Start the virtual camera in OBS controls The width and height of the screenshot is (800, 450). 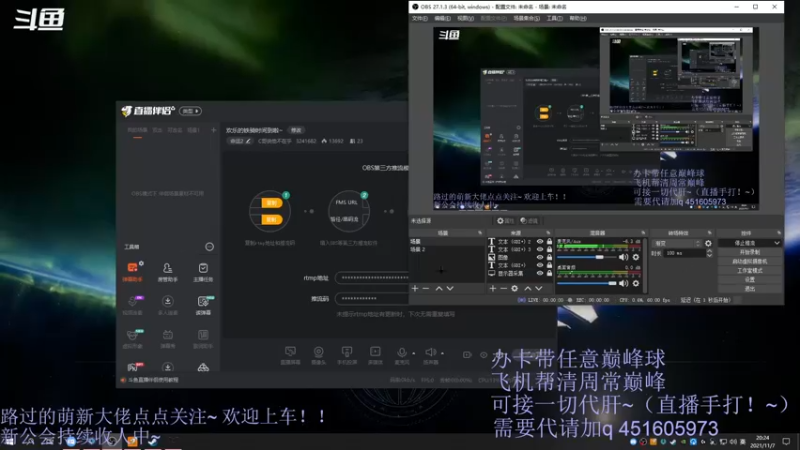pyautogui.click(x=749, y=261)
